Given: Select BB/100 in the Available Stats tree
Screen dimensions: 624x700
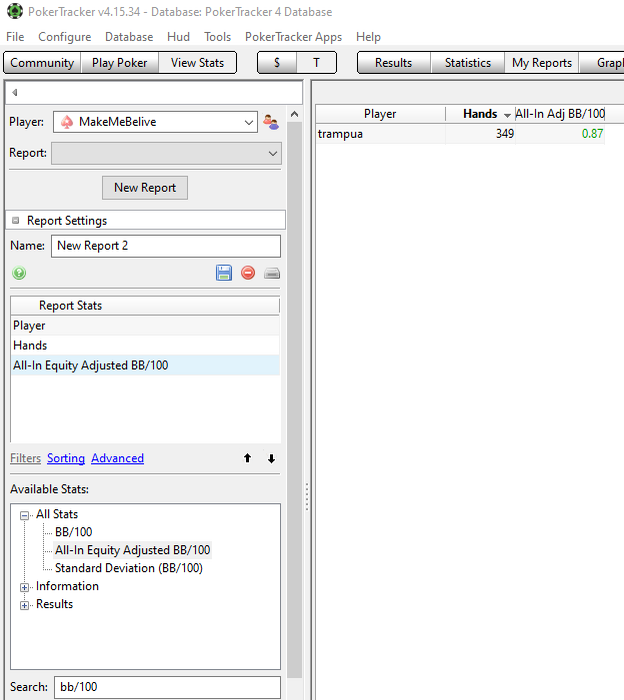Looking at the screenshot, I should (x=74, y=532).
